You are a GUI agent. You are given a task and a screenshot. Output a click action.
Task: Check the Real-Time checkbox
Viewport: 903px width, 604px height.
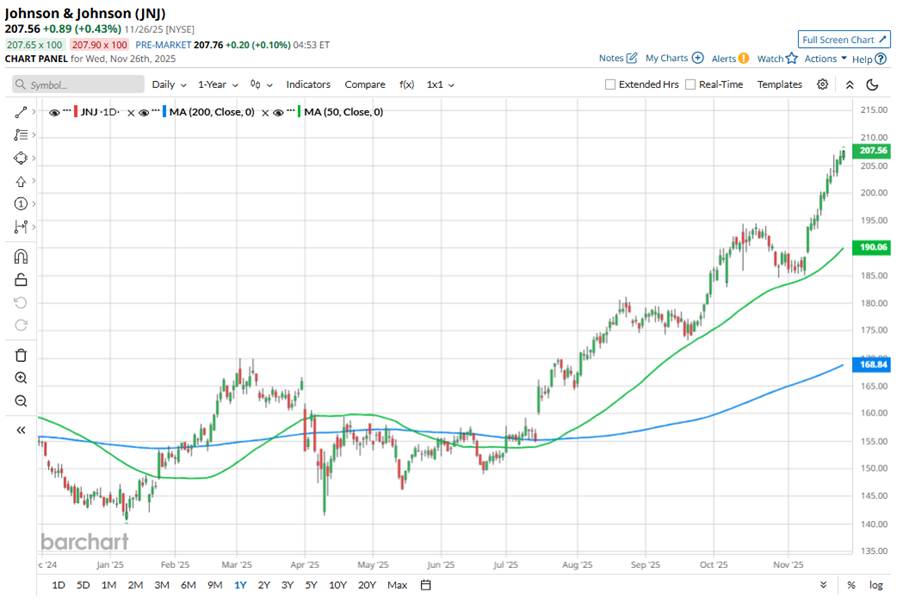690,85
